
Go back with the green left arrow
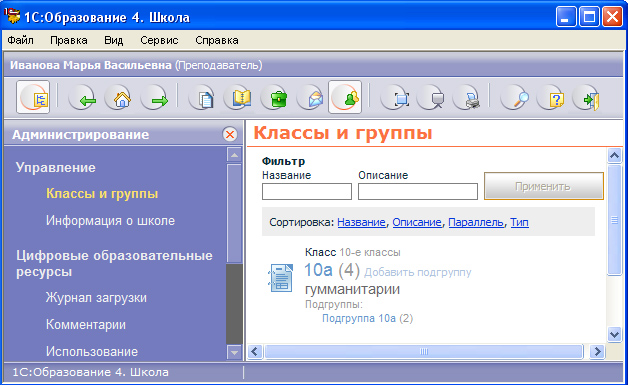coord(83,97)
